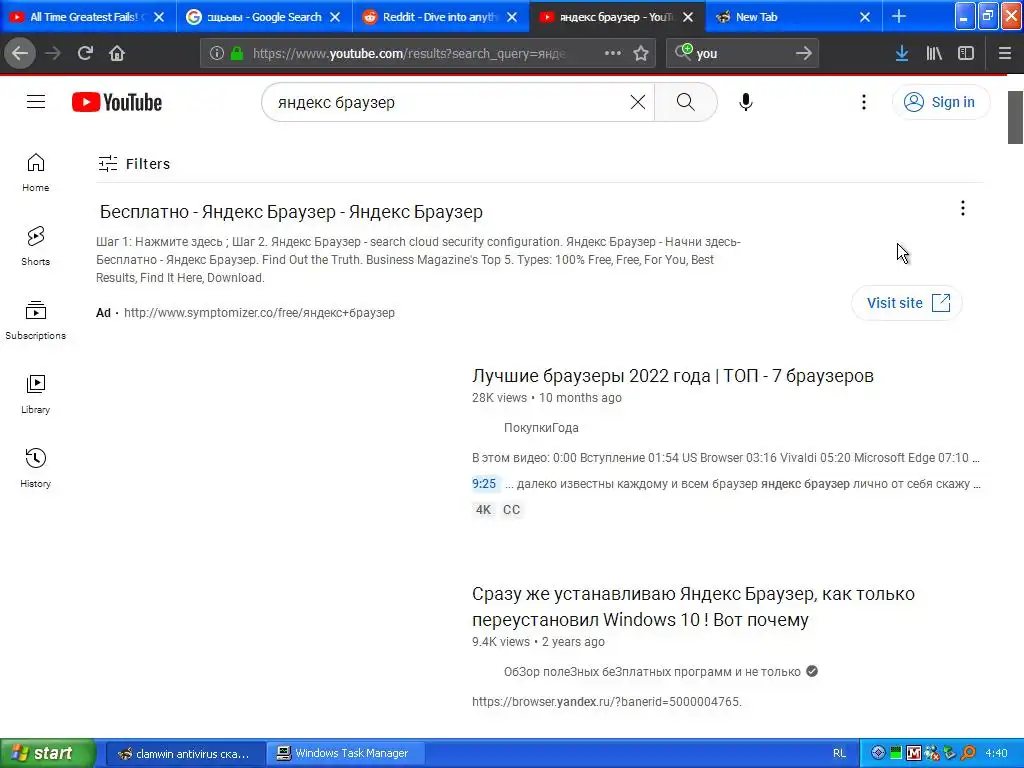This screenshot has height=768, width=1024.
Task: Click the browser search box containing 'you'
Action: point(741,54)
